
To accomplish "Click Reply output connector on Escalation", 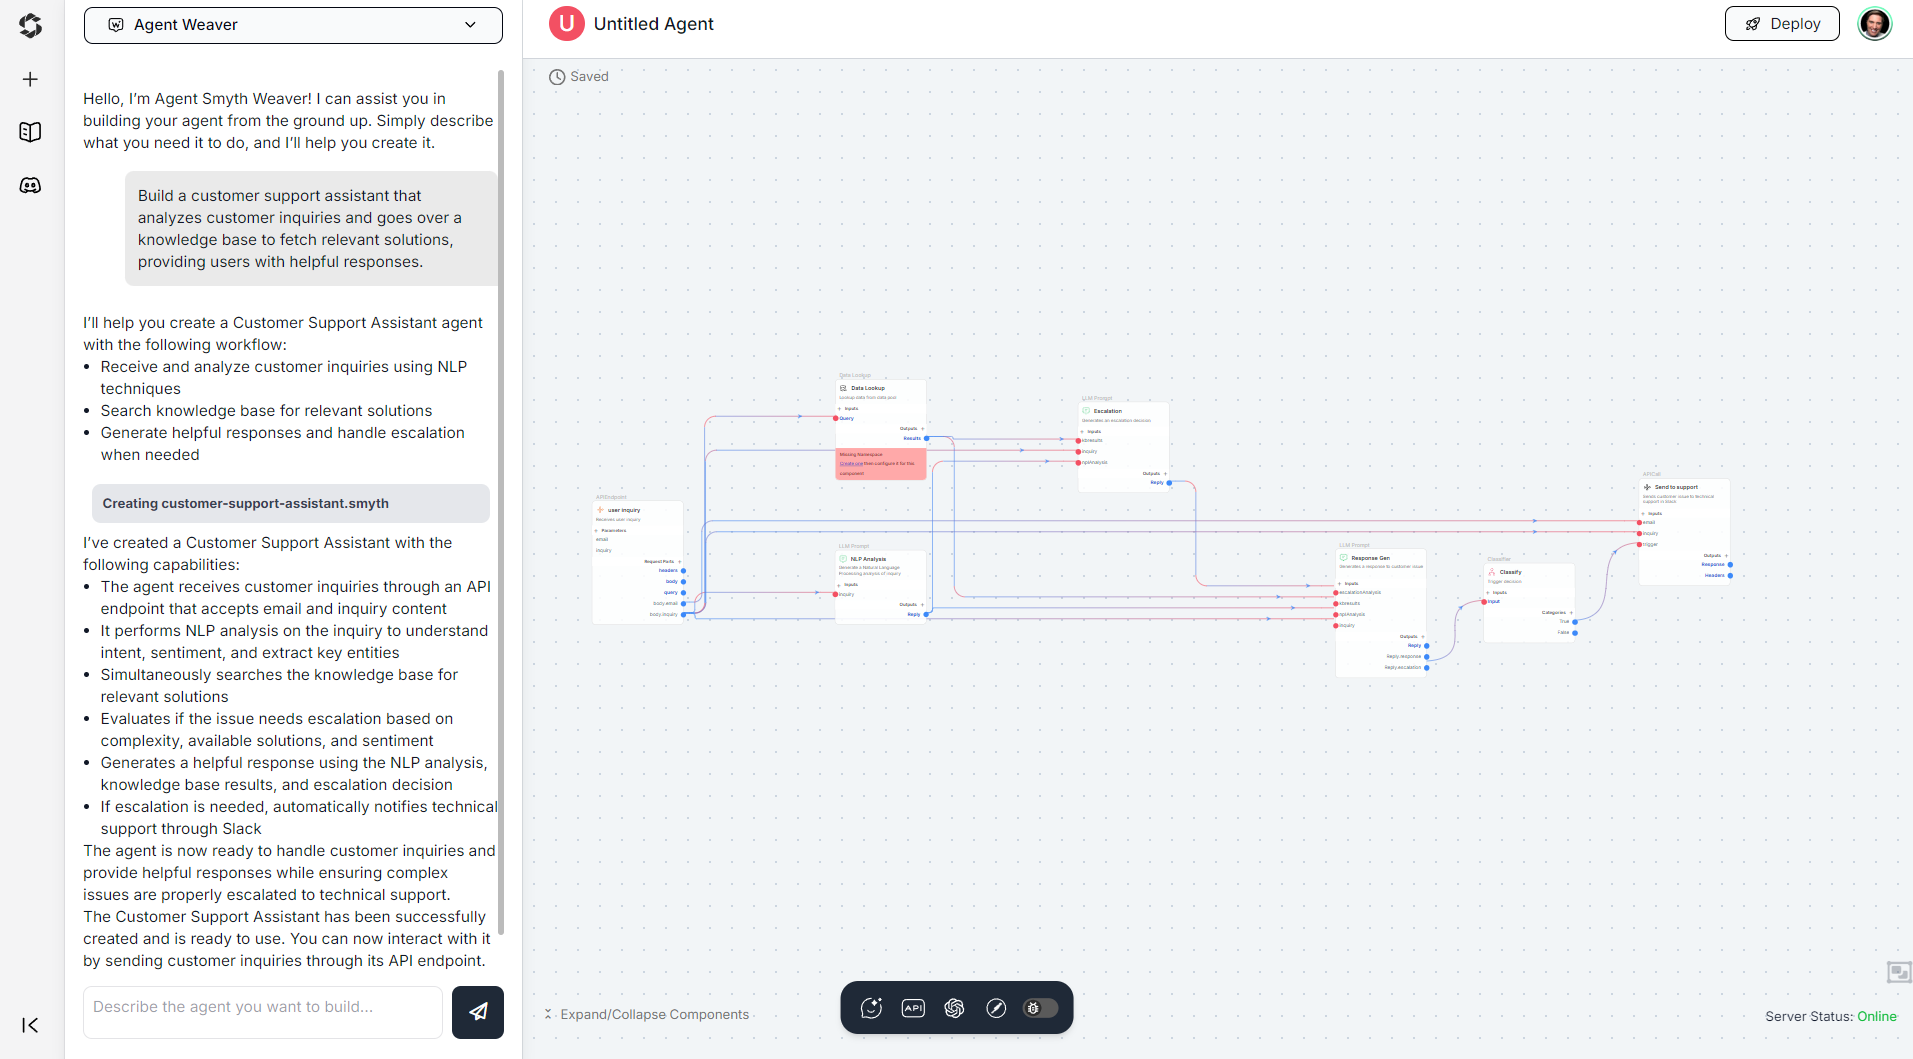I will pos(1169,483).
